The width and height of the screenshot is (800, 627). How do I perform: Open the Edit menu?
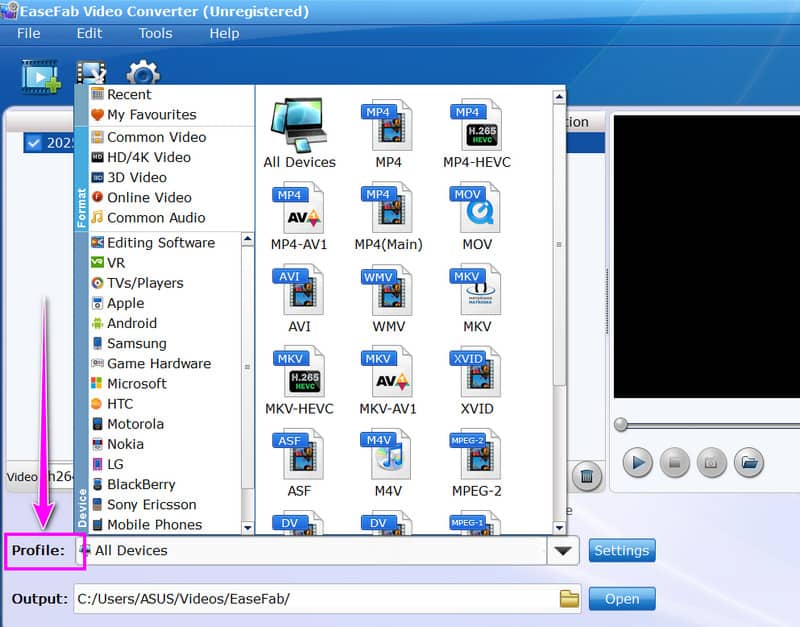(89, 33)
